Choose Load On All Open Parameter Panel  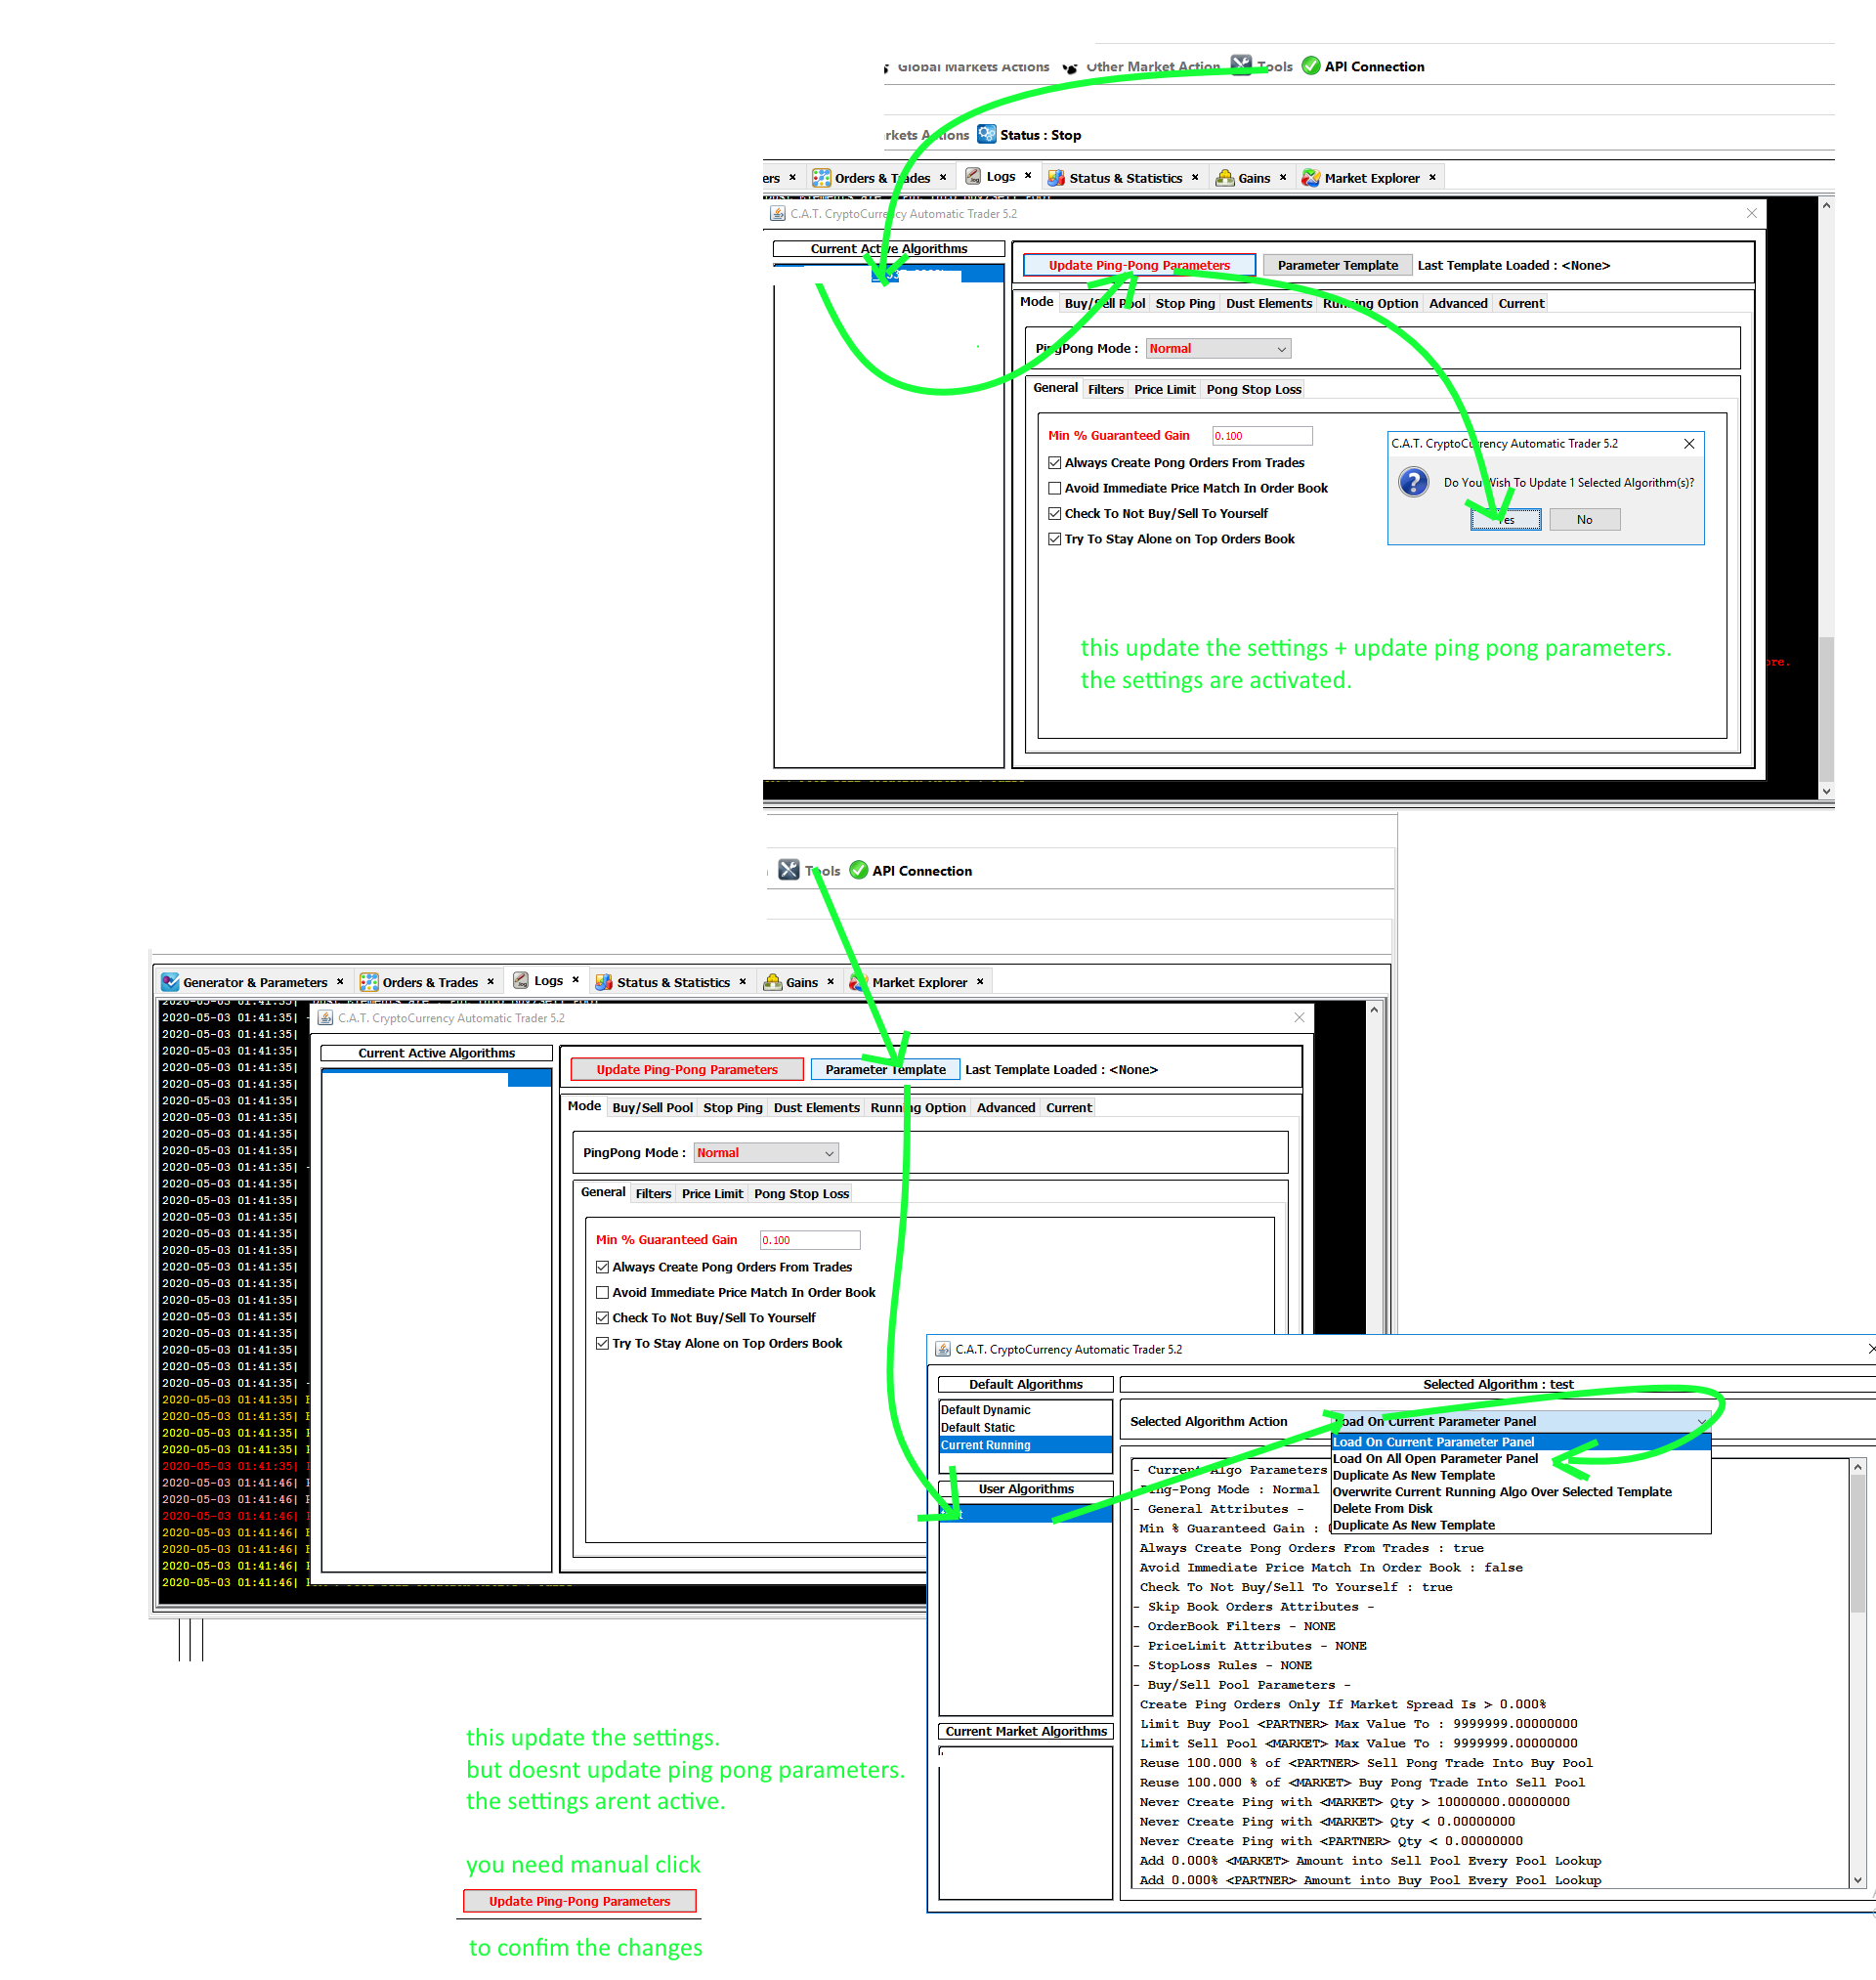click(x=1520, y=1459)
